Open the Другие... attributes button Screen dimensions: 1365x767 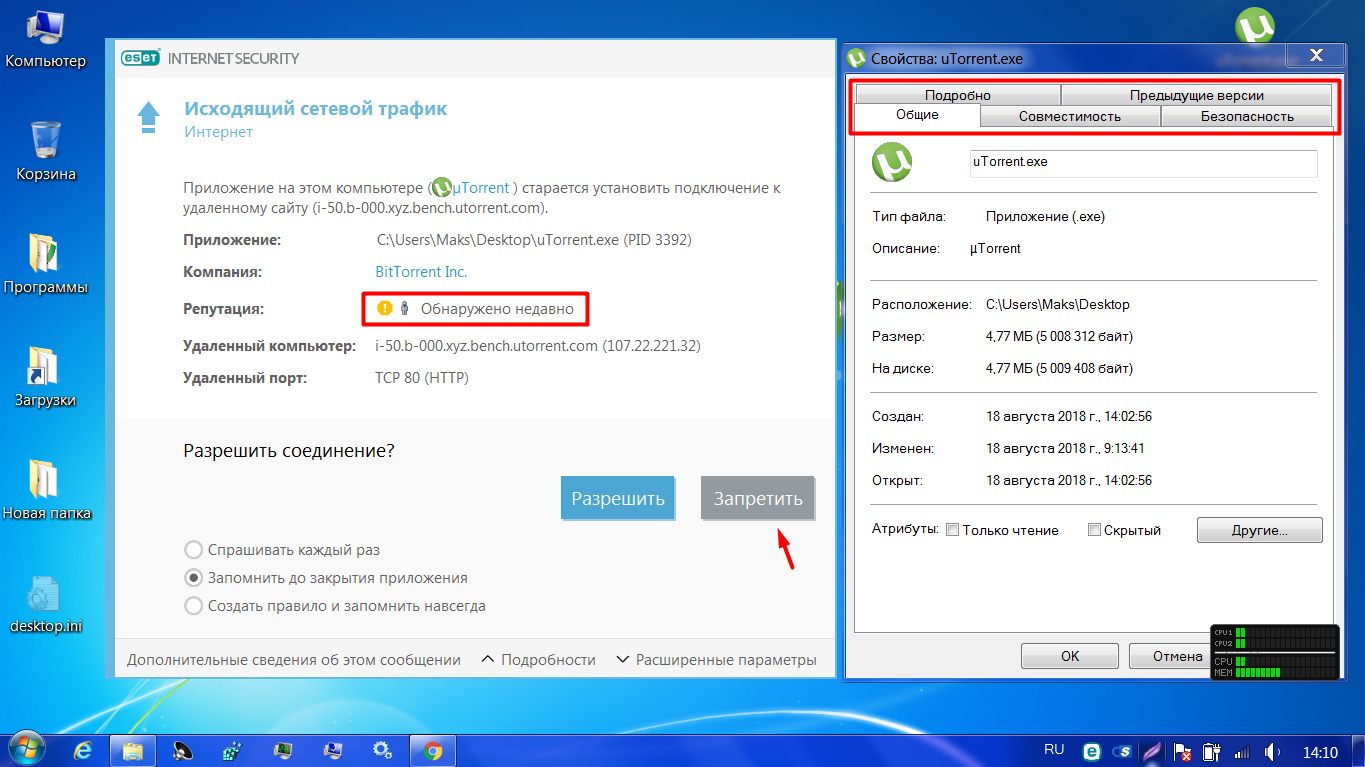(1260, 530)
